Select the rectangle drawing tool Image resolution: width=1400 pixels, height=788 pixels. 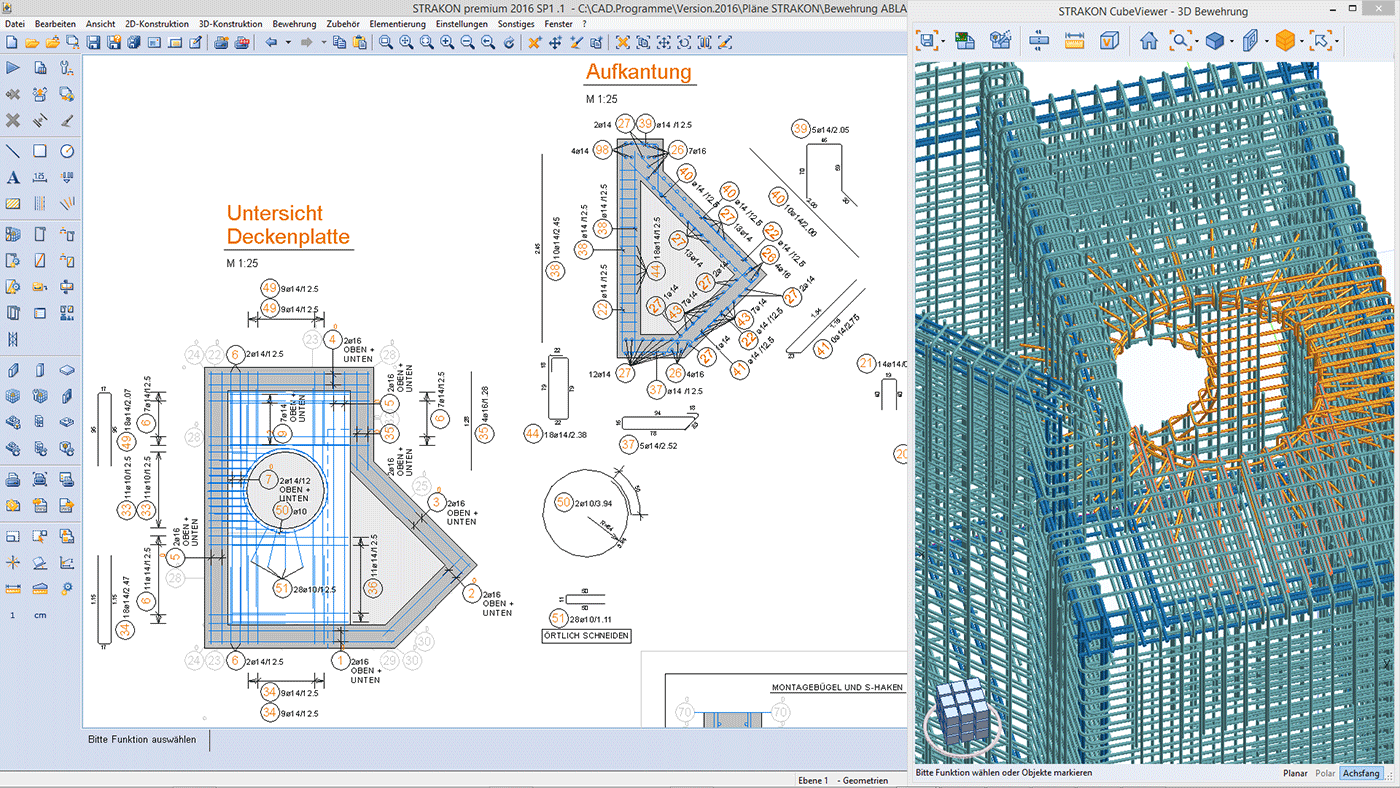[40, 151]
